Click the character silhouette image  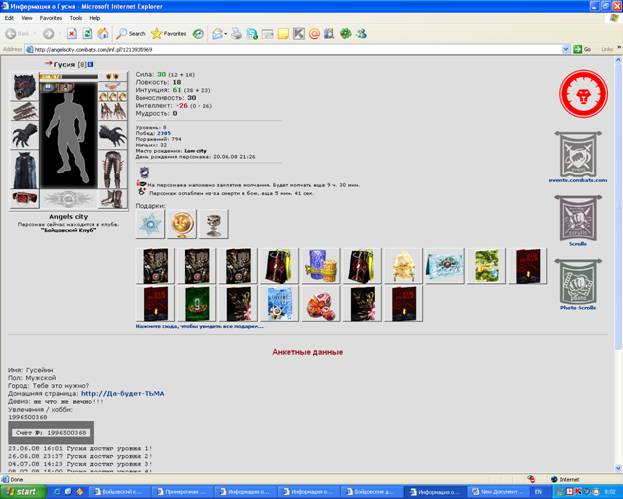coord(68,135)
